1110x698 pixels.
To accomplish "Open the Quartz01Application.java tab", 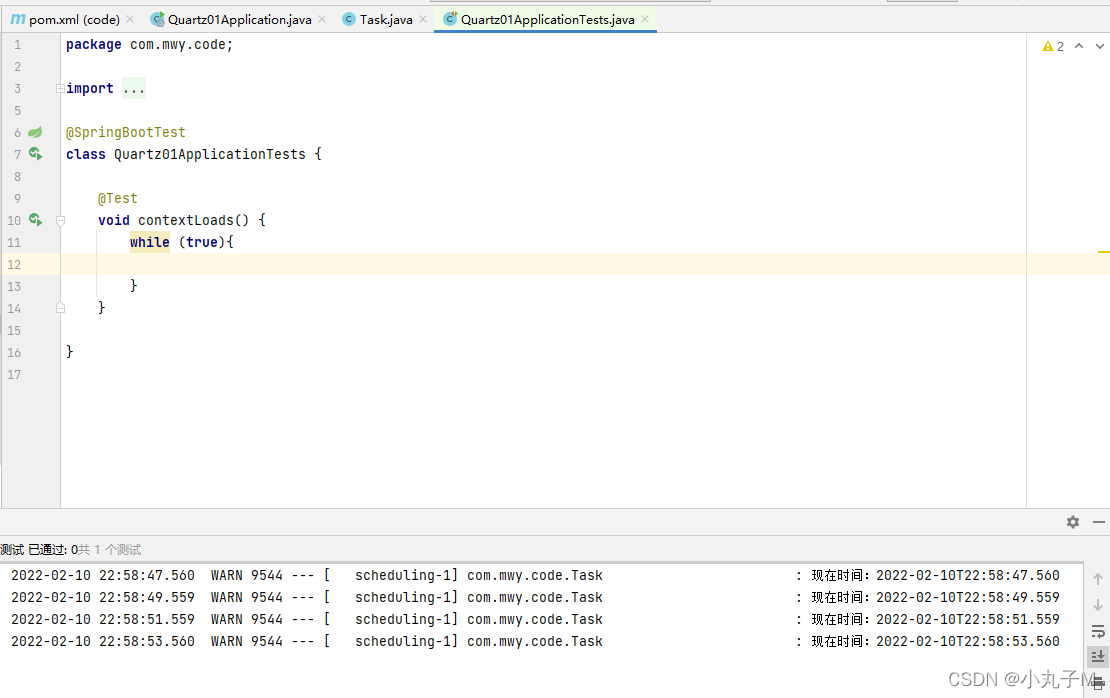I will pyautogui.click(x=232, y=20).
